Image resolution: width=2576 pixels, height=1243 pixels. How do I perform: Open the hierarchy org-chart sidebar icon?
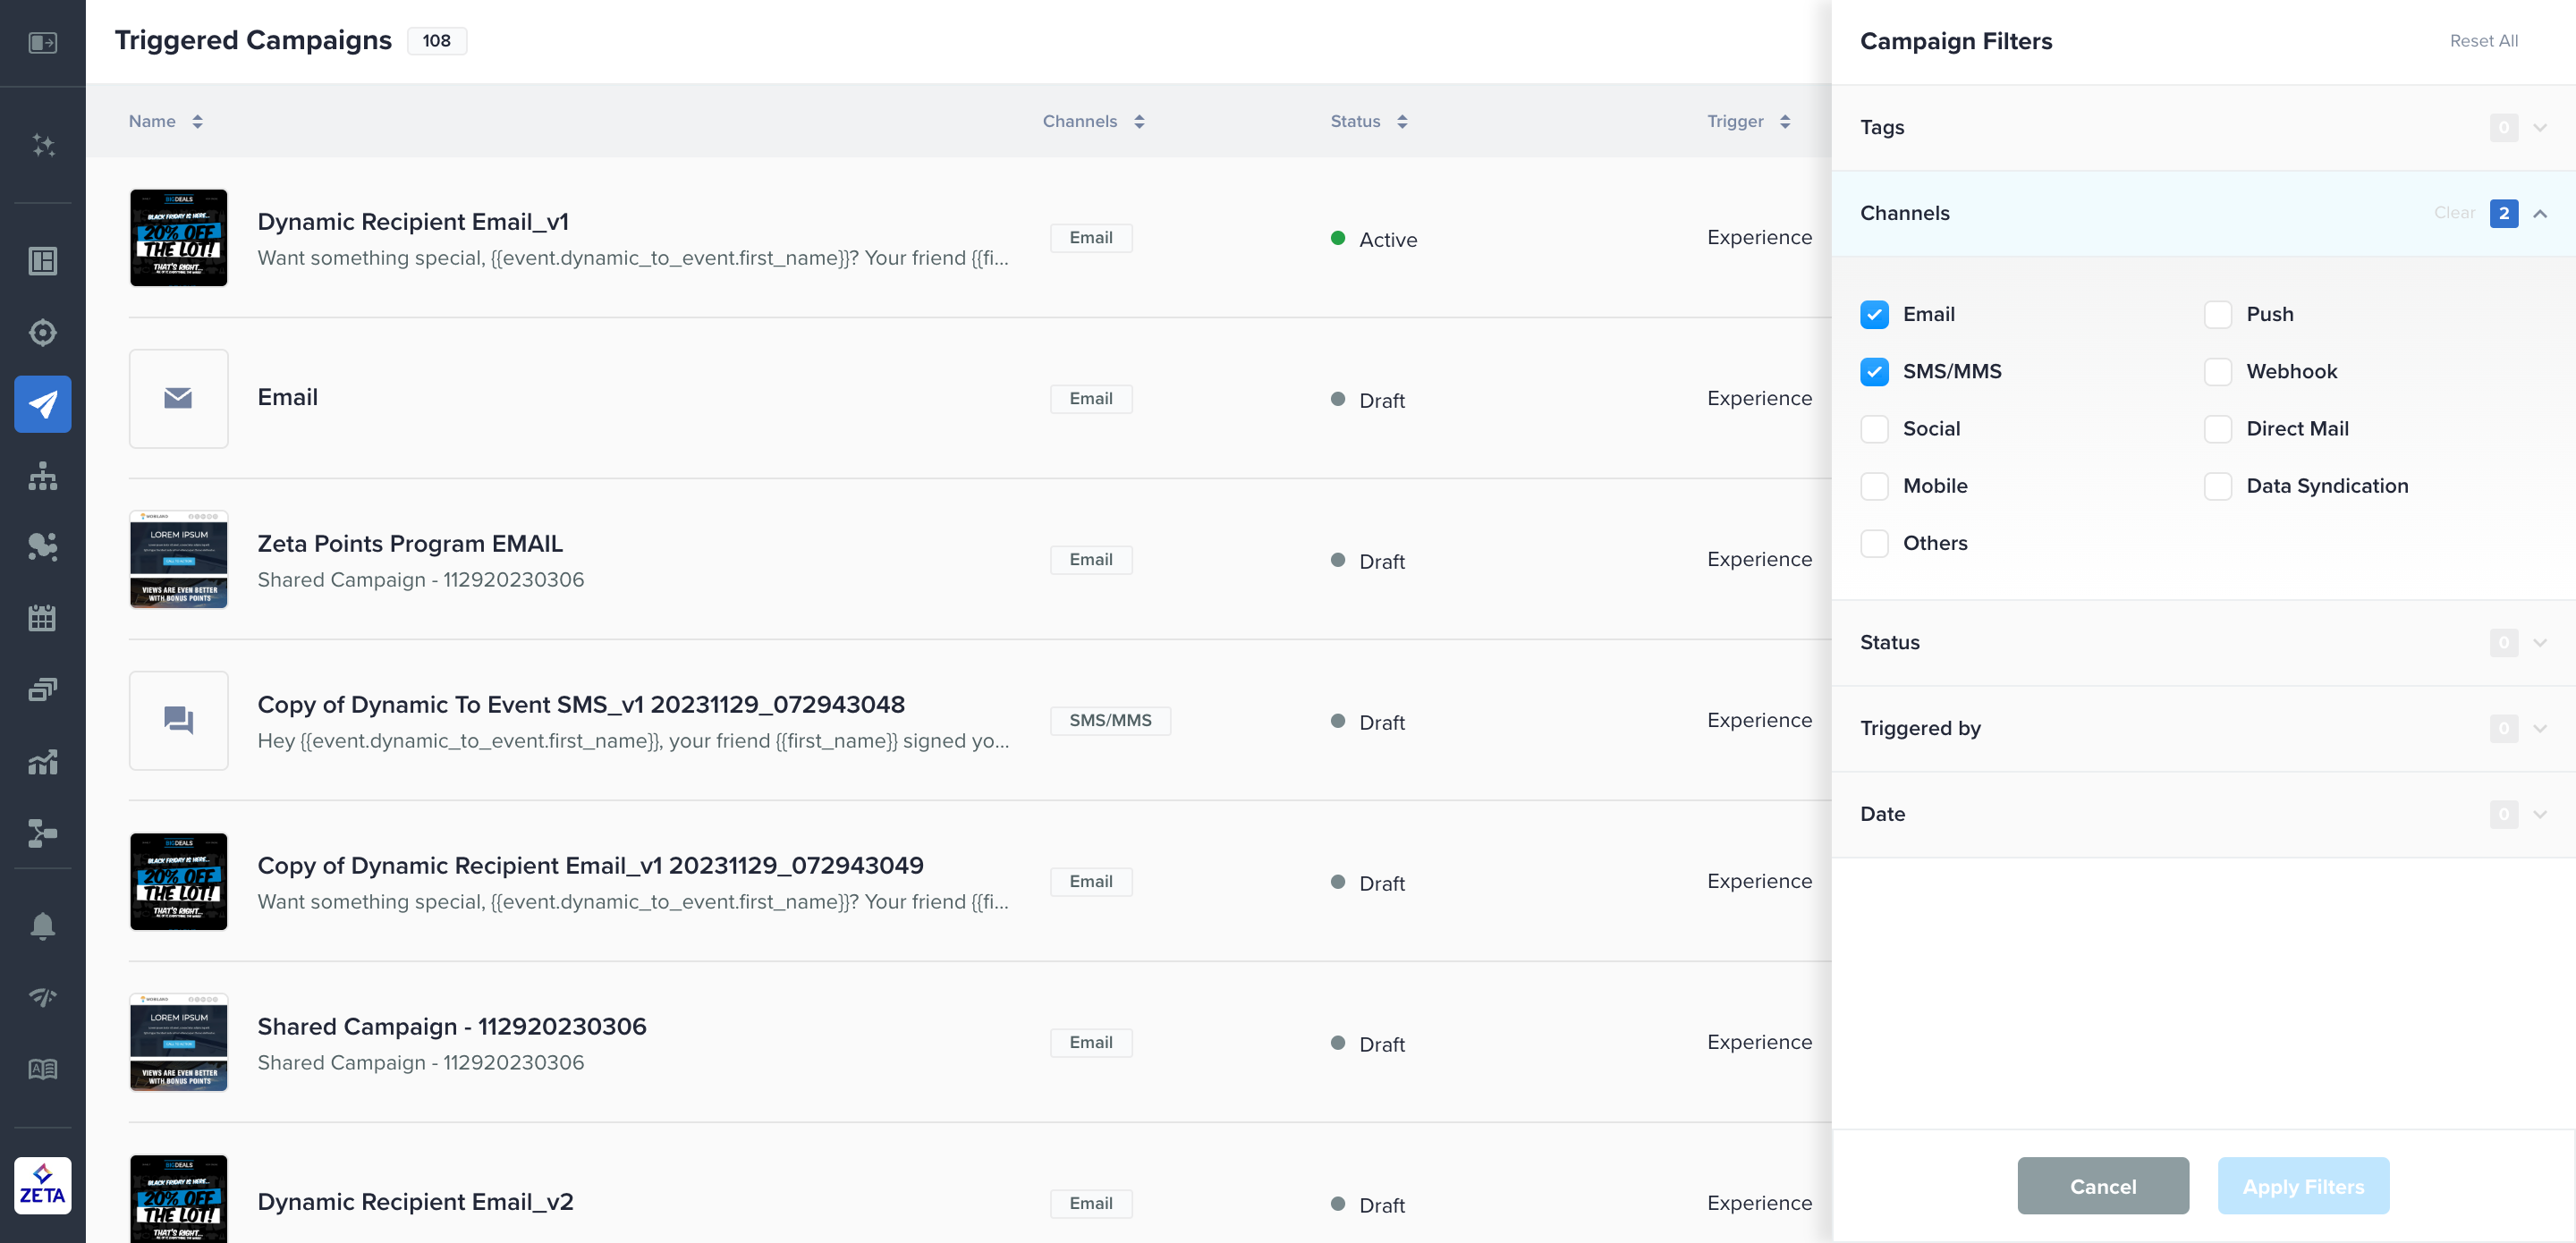point(43,475)
